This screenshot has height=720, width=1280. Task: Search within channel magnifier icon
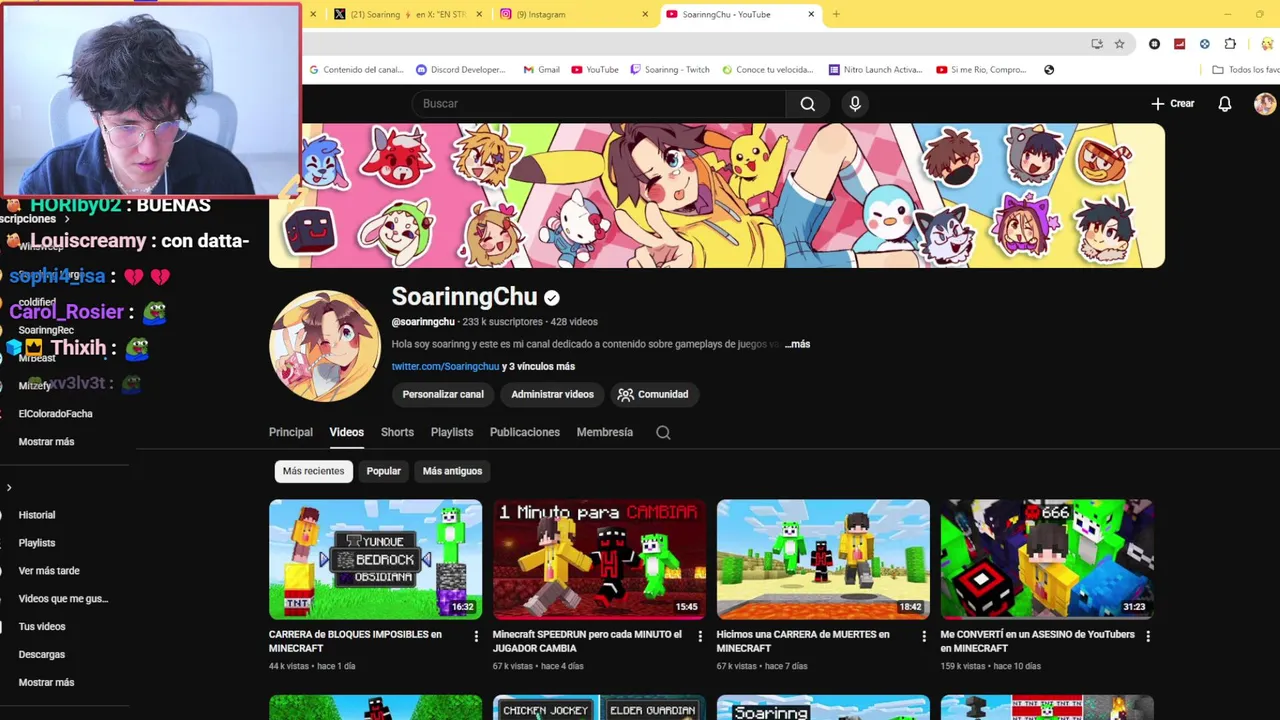663,433
